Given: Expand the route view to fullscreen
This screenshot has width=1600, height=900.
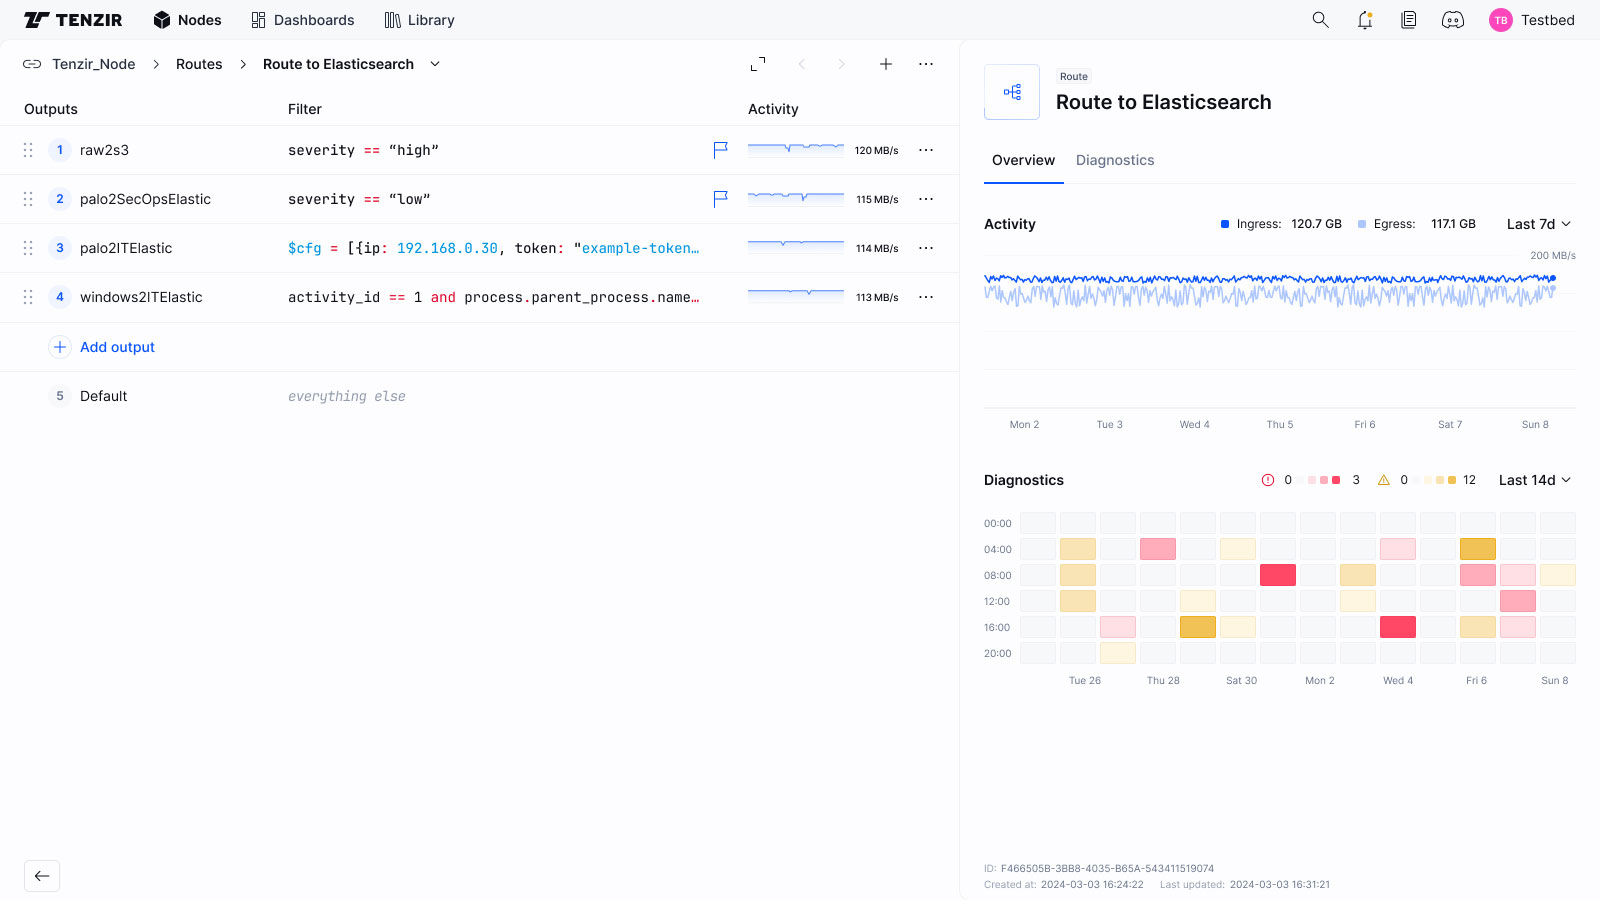Looking at the screenshot, I should [758, 64].
